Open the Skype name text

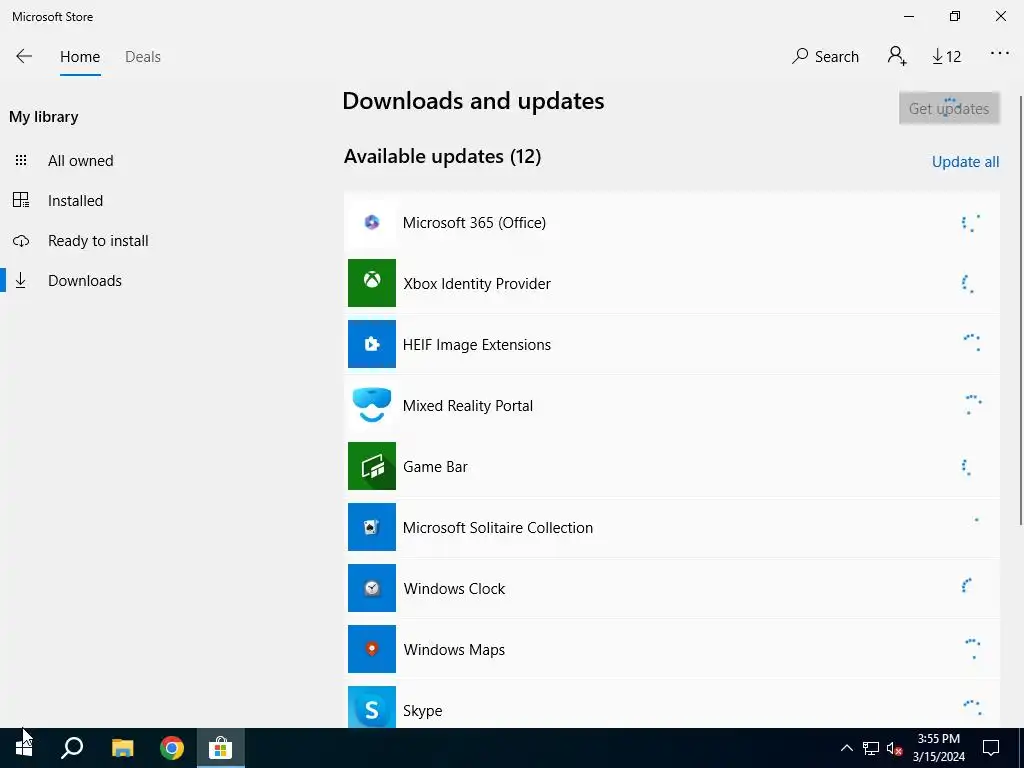423,711
